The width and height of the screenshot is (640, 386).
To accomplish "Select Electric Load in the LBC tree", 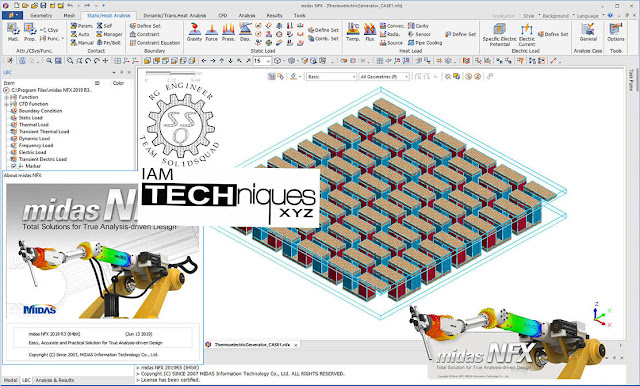I will (x=32, y=152).
